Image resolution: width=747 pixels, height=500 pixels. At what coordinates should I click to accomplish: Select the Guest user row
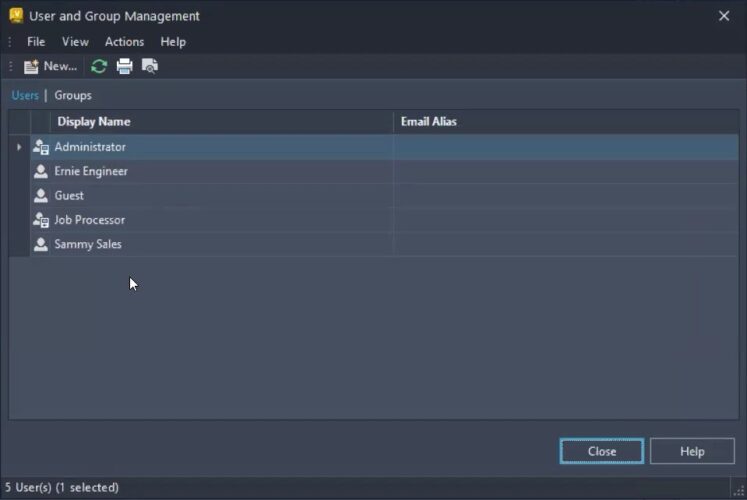click(x=384, y=196)
